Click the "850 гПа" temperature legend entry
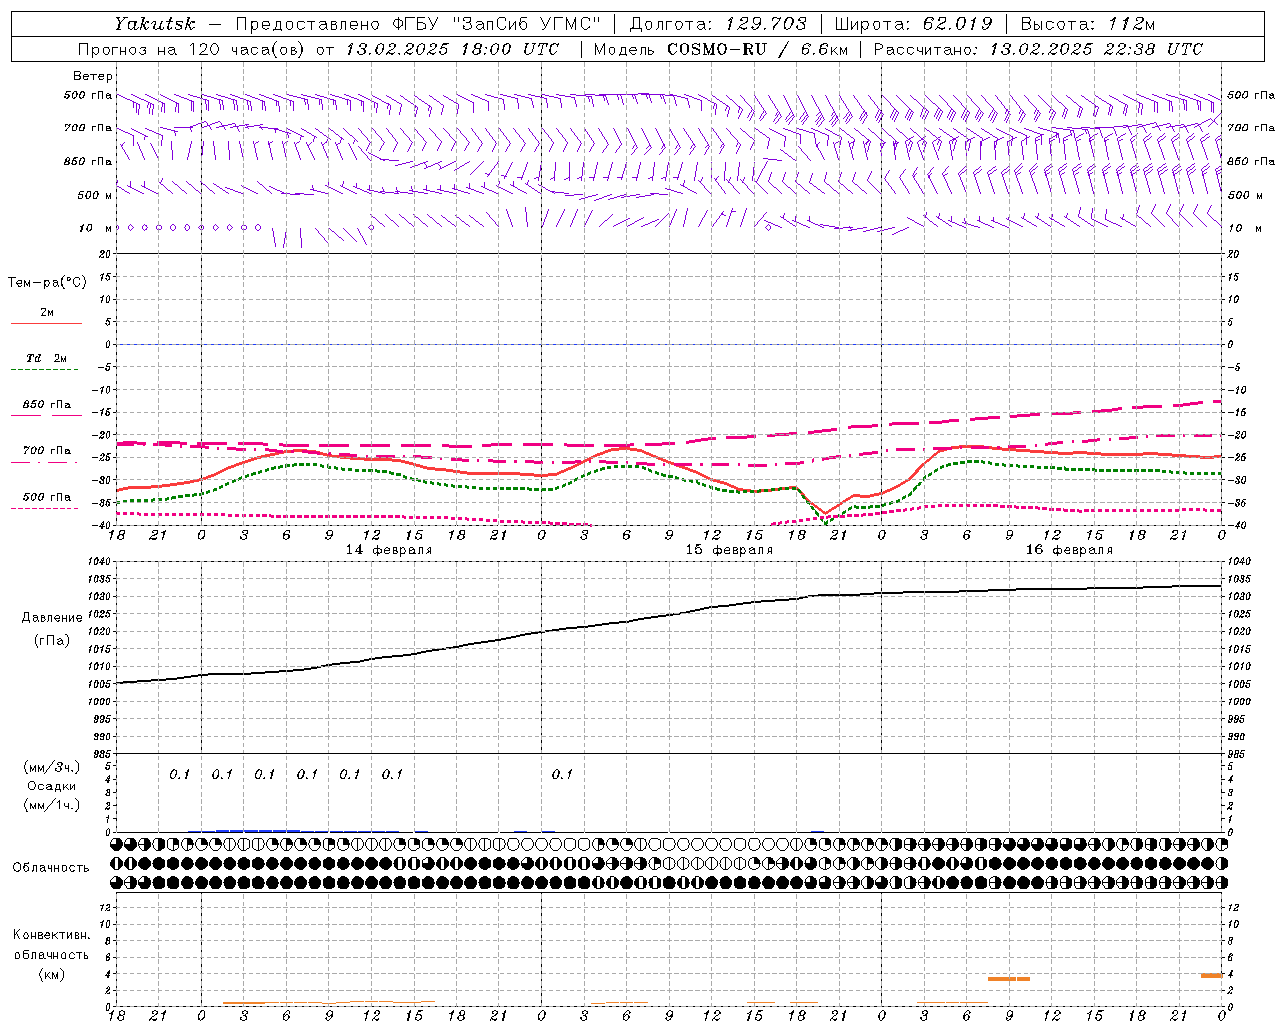1280x1024 pixels. (x=47, y=405)
